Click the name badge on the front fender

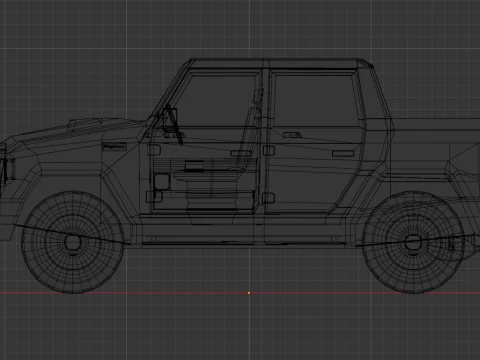[x=114, y=146]
